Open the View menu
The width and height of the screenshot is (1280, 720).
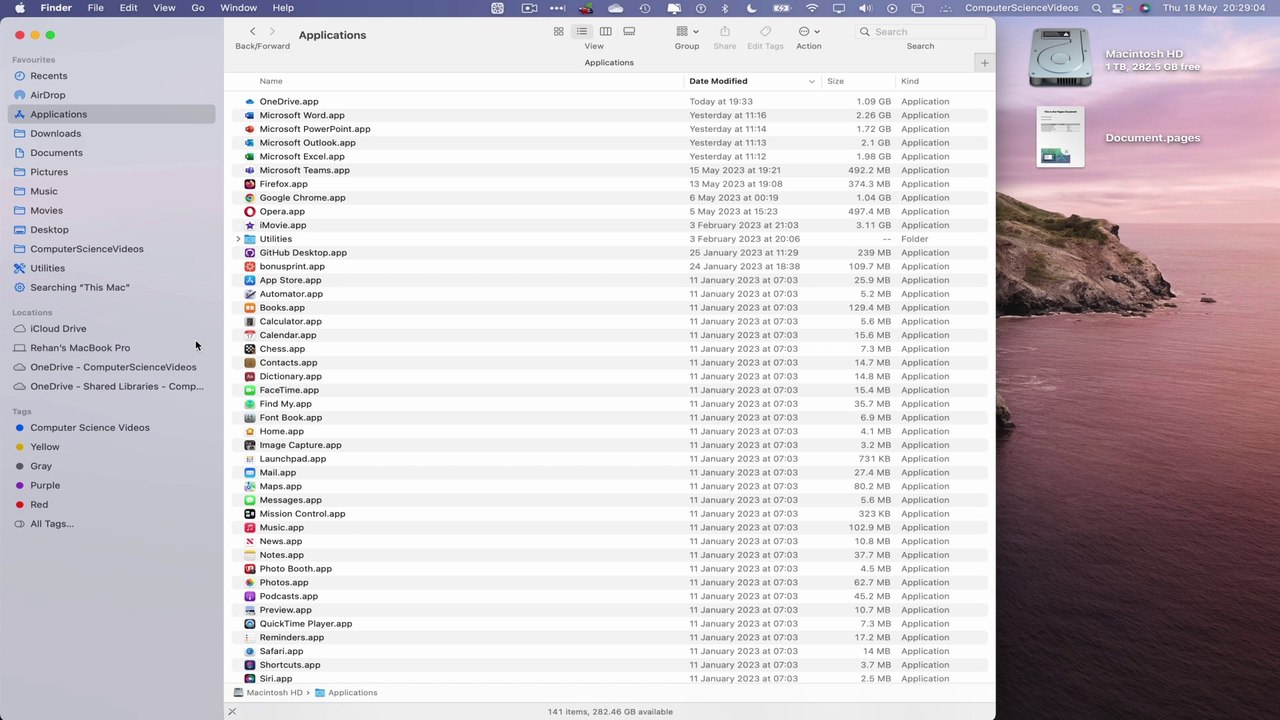tap(164, 8)
